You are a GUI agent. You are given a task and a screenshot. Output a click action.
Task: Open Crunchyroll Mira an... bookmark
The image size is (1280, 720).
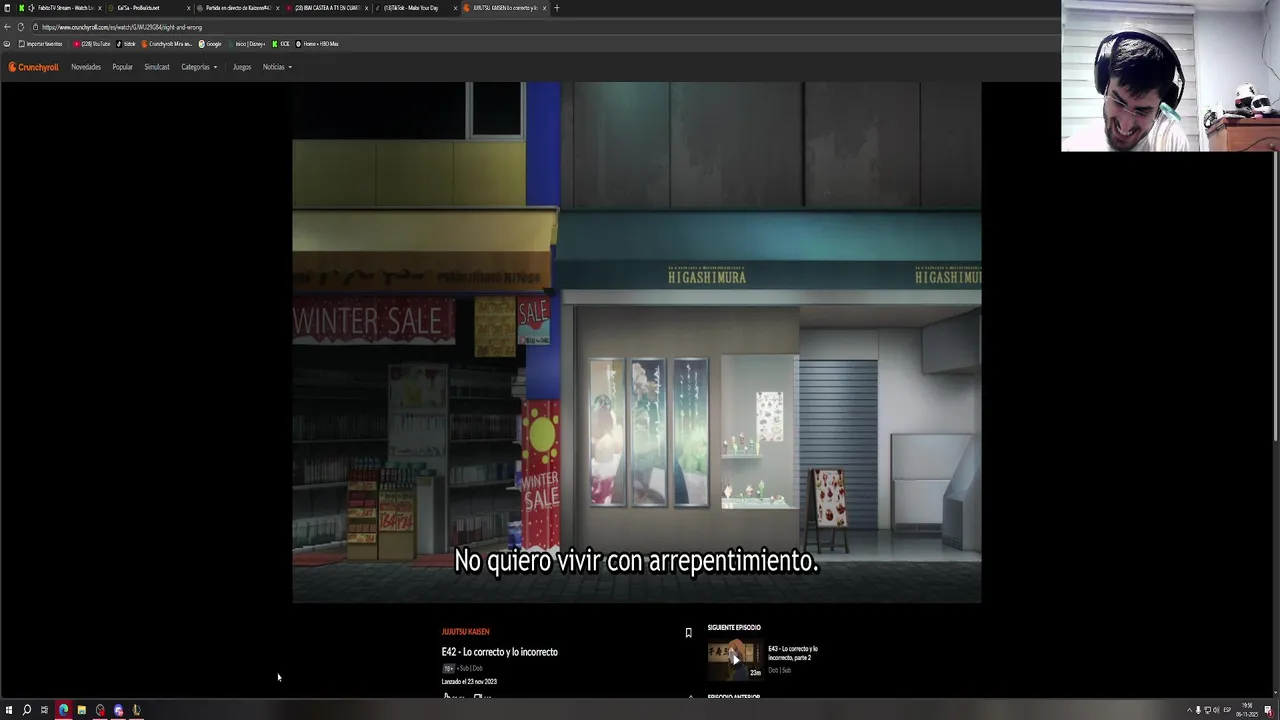pyautogui.click(x=167, y=44)
